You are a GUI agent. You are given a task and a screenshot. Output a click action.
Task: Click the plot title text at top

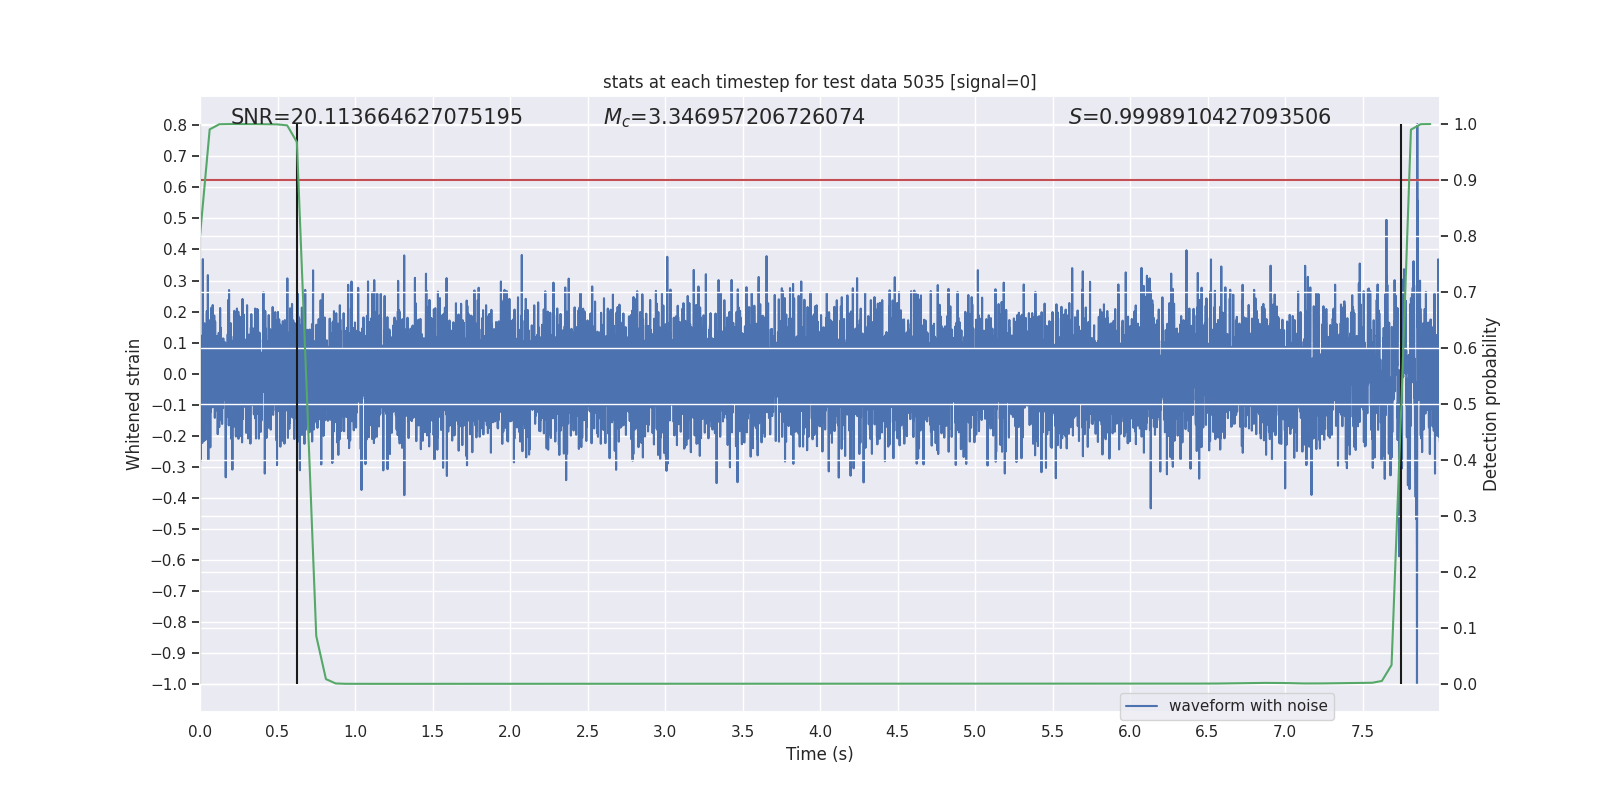(x=819, y=82)
